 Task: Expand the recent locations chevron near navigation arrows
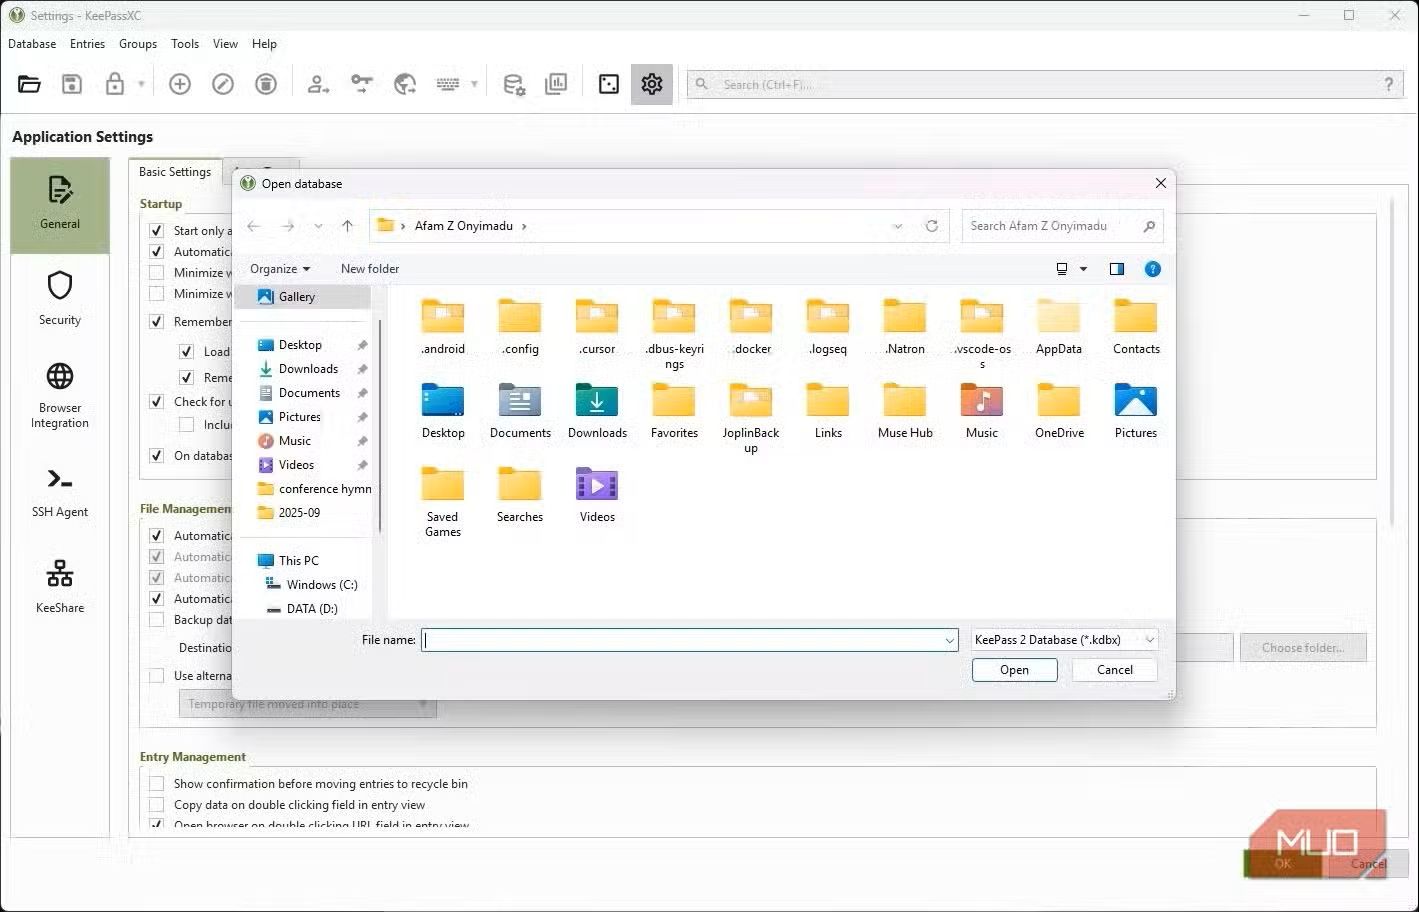pyautogui.click(x=318, y=226)
